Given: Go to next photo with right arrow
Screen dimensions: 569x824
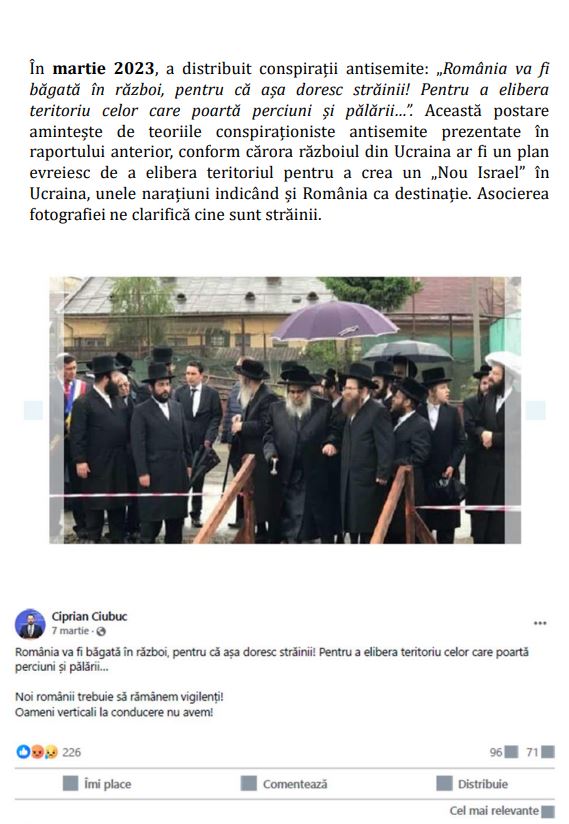Looking at the screenshot, I should (x=535, y=410).
